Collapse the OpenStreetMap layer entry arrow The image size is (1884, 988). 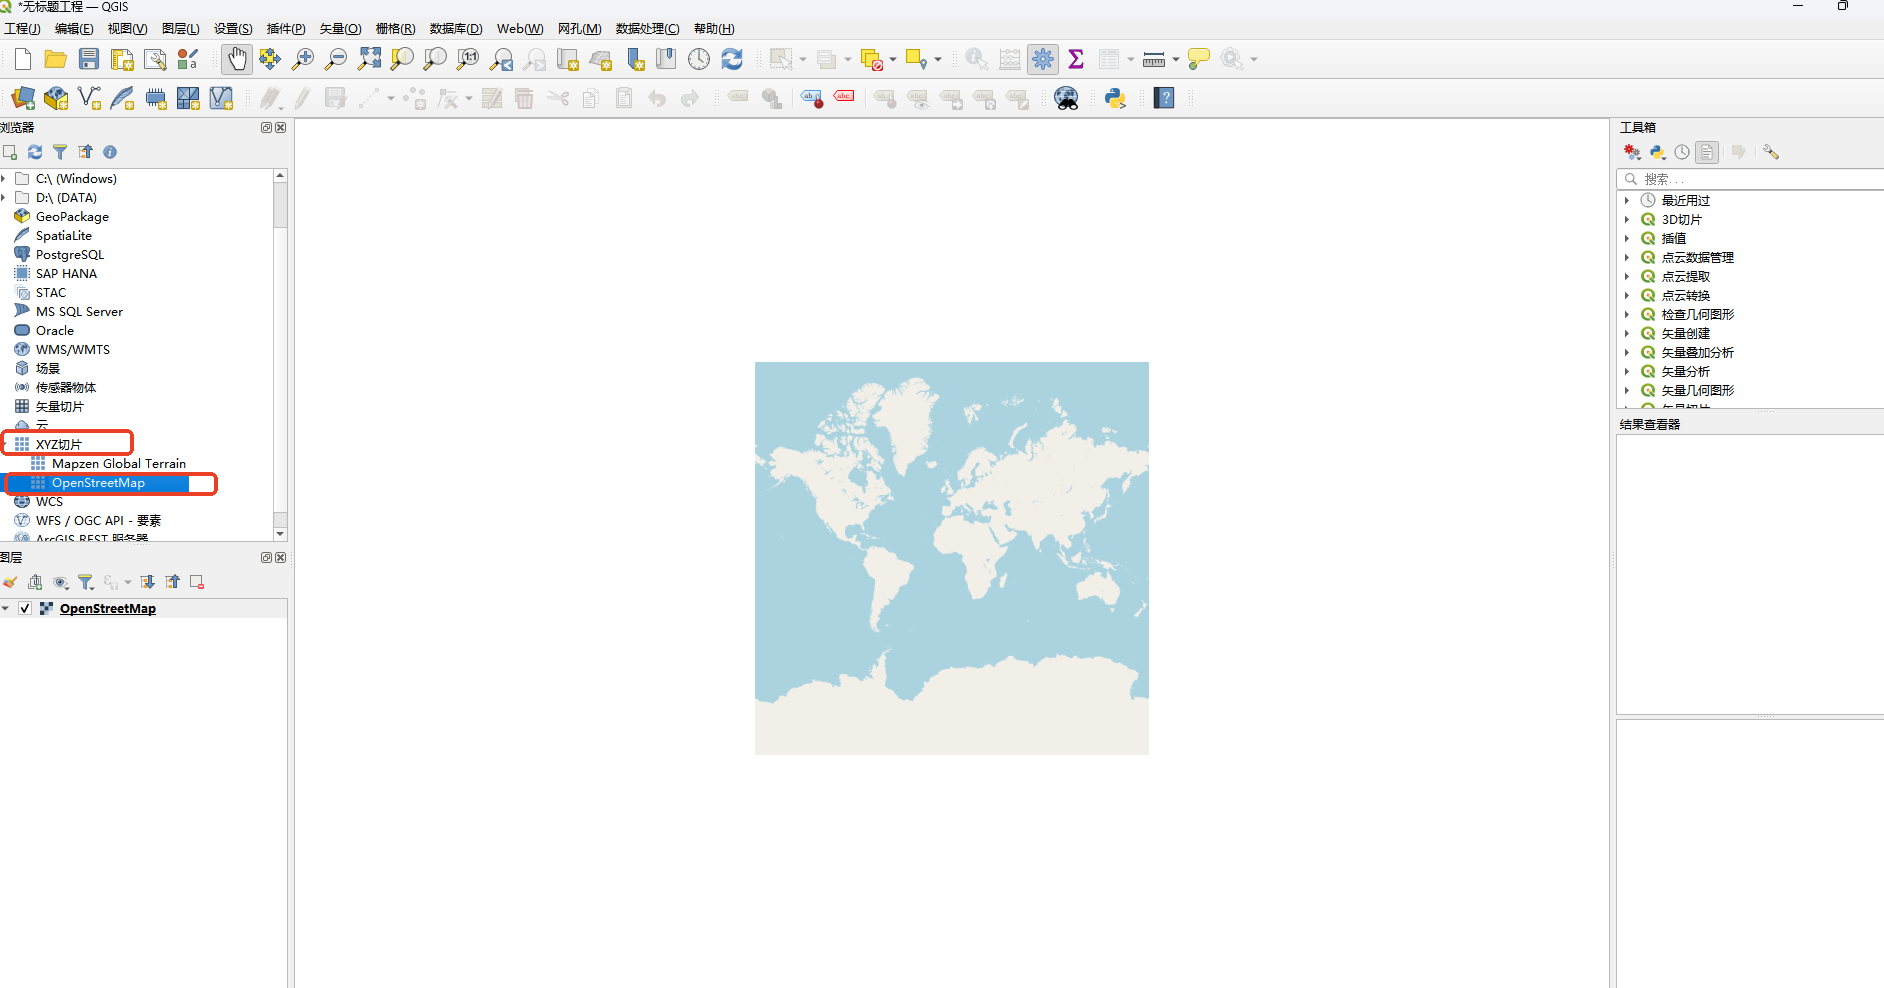click(x=6, y=608)
